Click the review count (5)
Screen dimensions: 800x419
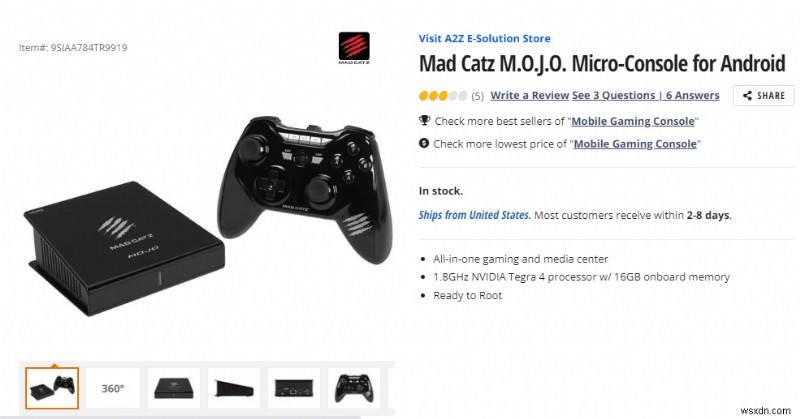tap(477, 96)
